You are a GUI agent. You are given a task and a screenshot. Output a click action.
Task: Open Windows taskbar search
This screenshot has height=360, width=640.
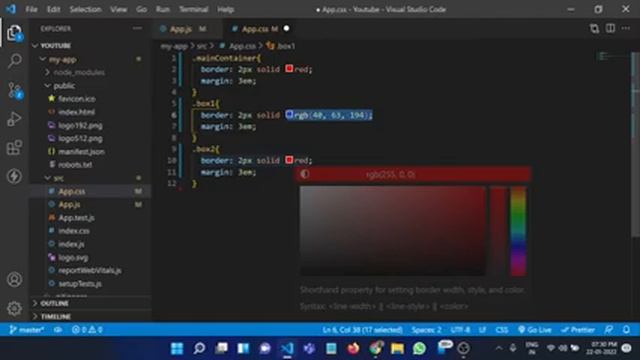[x=199, y=348]
